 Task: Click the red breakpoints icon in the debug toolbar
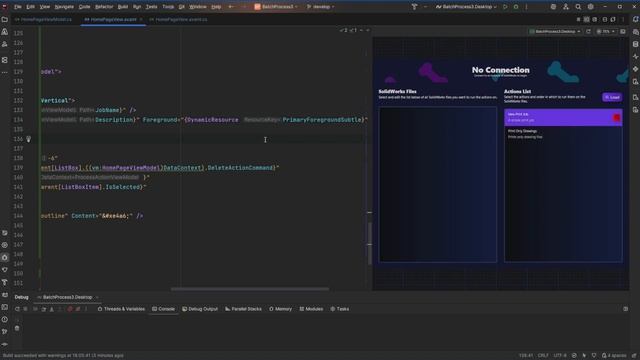click(x=70, y=309)
